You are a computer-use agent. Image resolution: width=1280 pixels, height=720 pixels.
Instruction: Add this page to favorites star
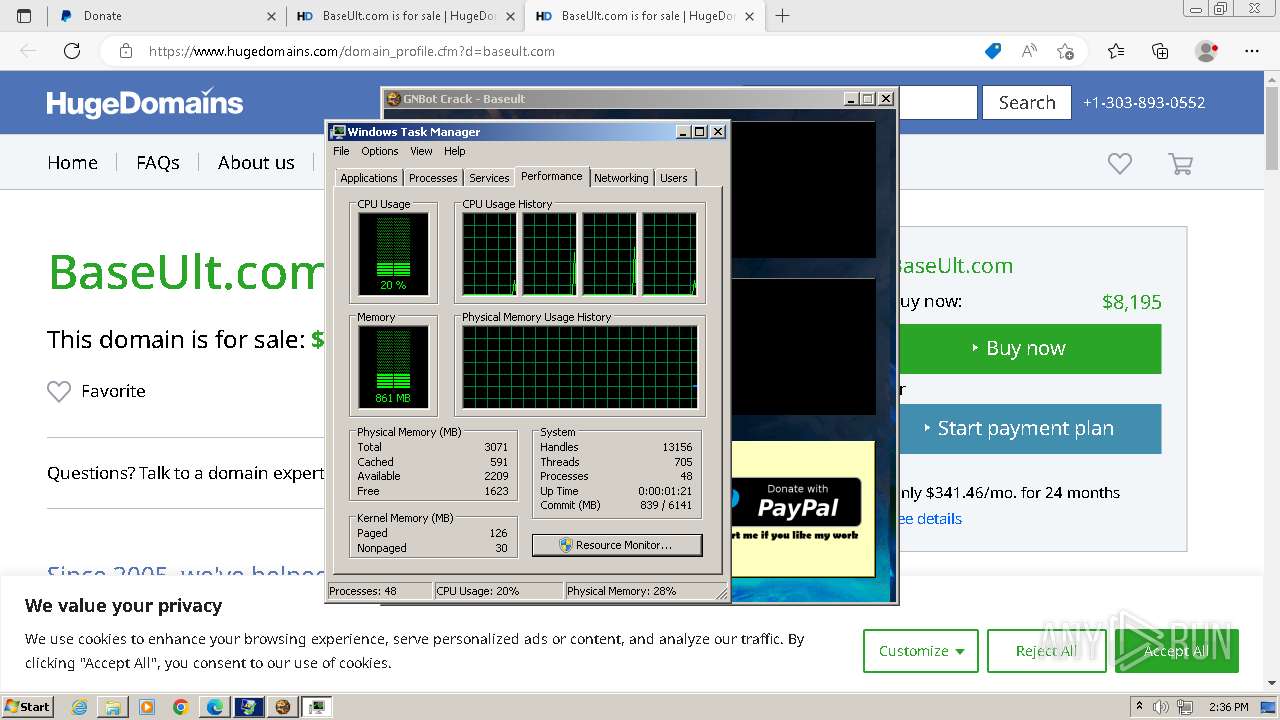click(1066, 51)
